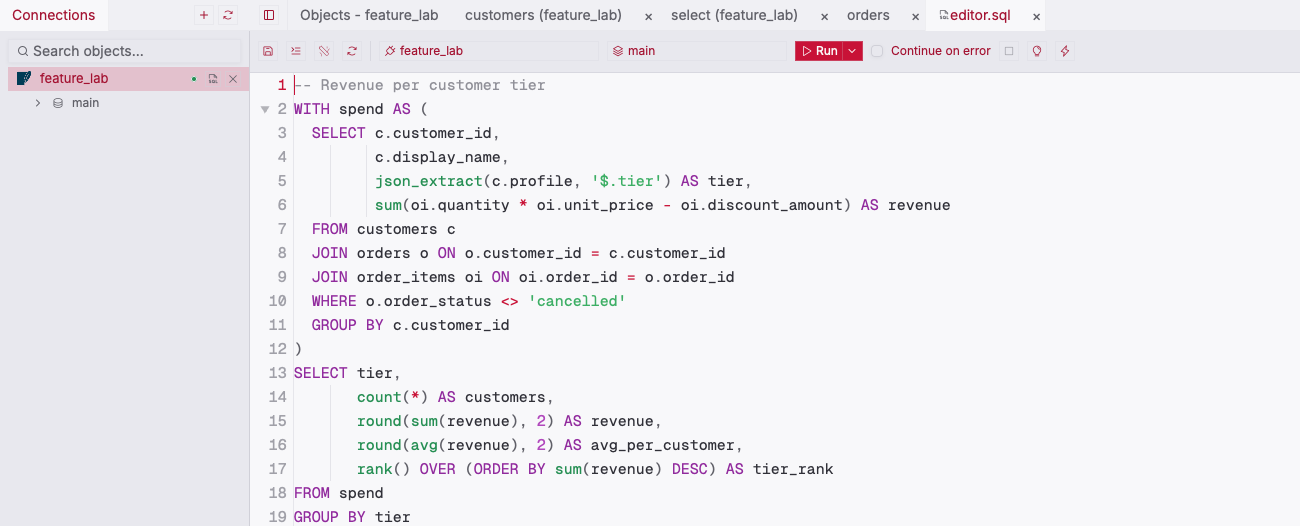Select main schema in tree

coord(85,103)
